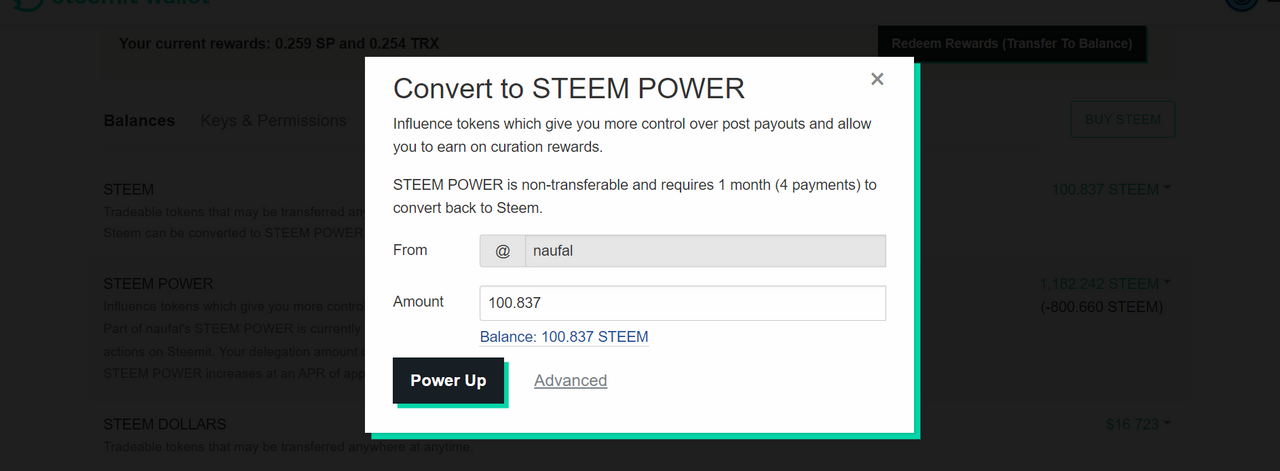Select the STEEM DOLLARS heading
Image resolution: width=1280 pixels, height=471 pixels.
point(165,424)
